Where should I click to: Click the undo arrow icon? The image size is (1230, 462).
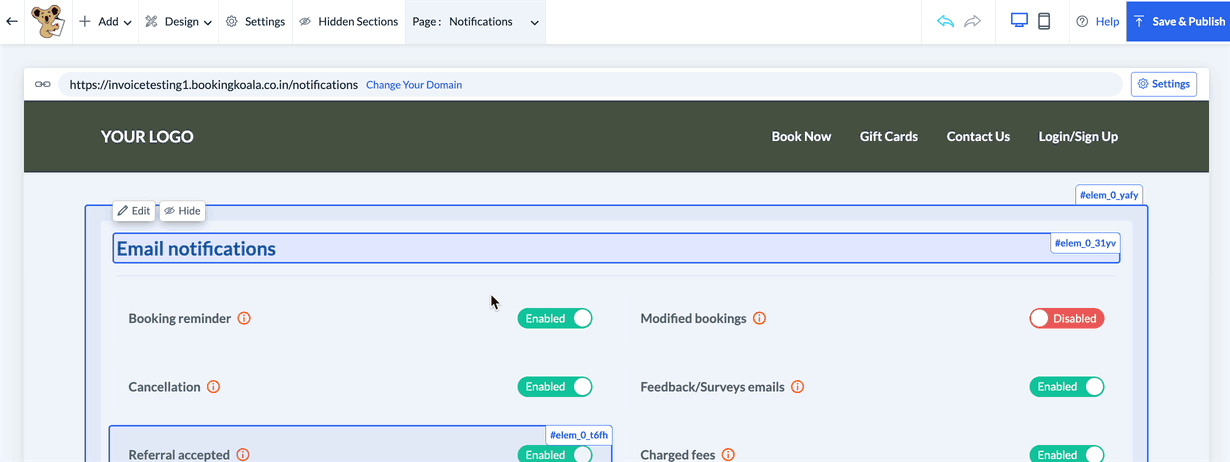coord(945,21)
